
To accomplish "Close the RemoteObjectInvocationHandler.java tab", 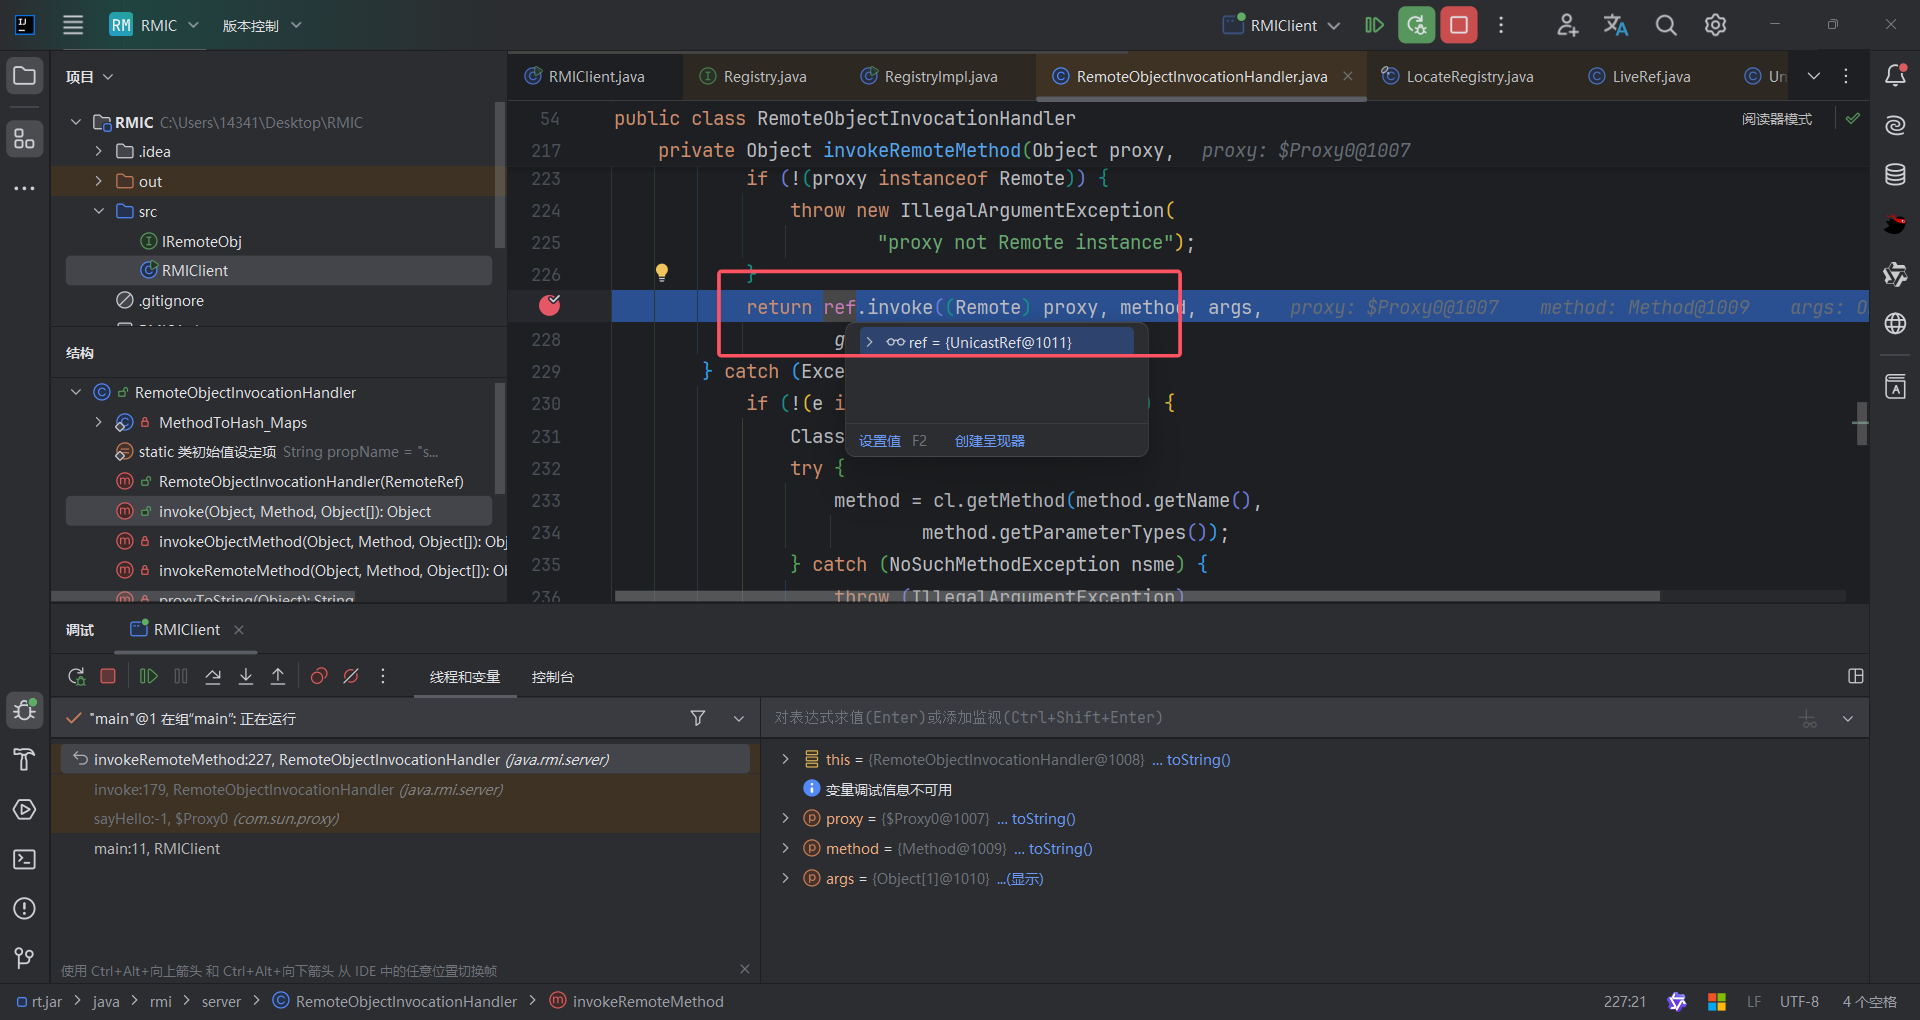I will [1348, 76].
